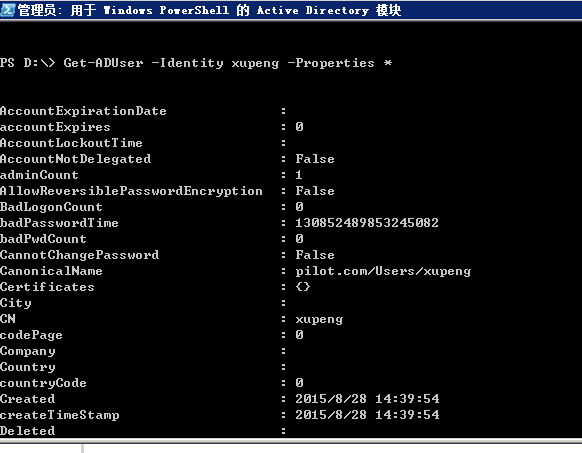Select the 'Country' property name
Image resolution: width=582 pixels, height=453 pixels.
click(x=27, y=367)
